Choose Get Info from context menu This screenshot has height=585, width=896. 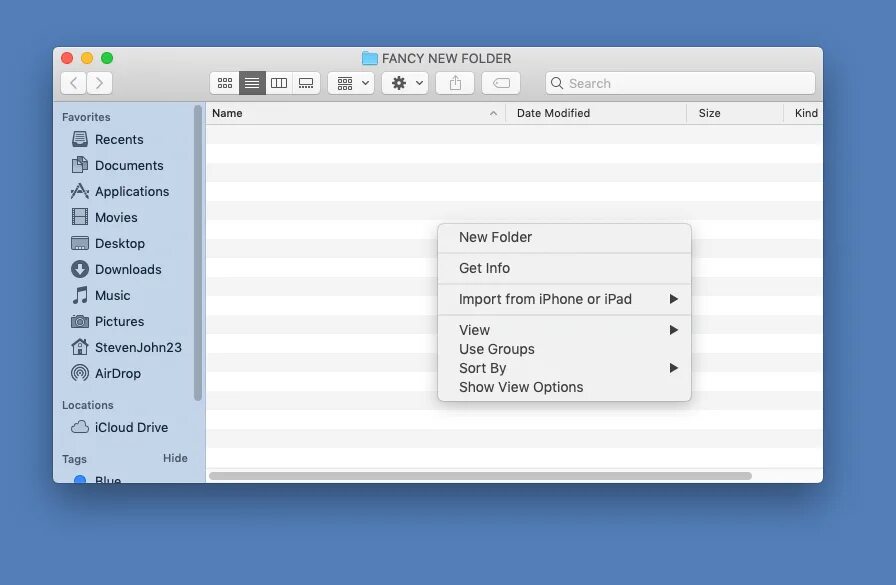(x=564, y=268)
